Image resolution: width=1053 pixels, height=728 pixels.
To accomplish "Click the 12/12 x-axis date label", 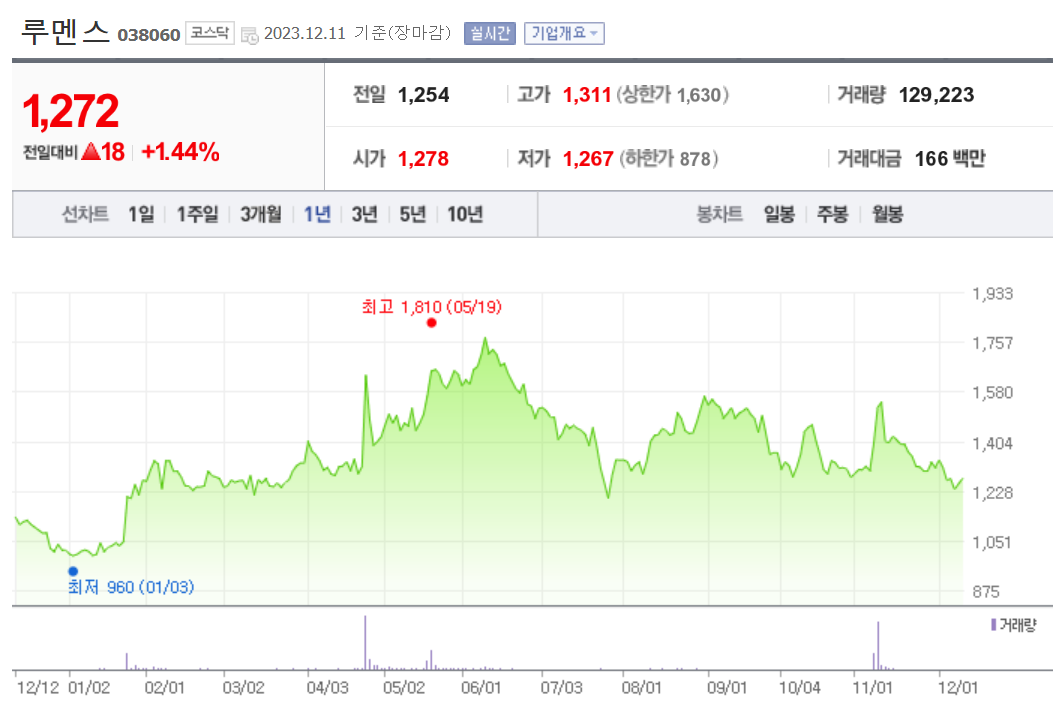I will (x=38, y=688).
